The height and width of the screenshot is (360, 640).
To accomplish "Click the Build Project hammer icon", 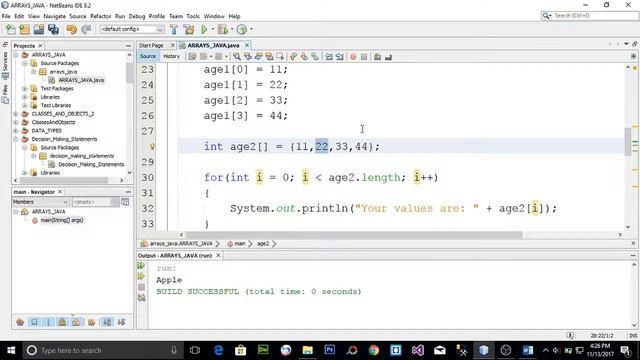I will tap(174, 29).
